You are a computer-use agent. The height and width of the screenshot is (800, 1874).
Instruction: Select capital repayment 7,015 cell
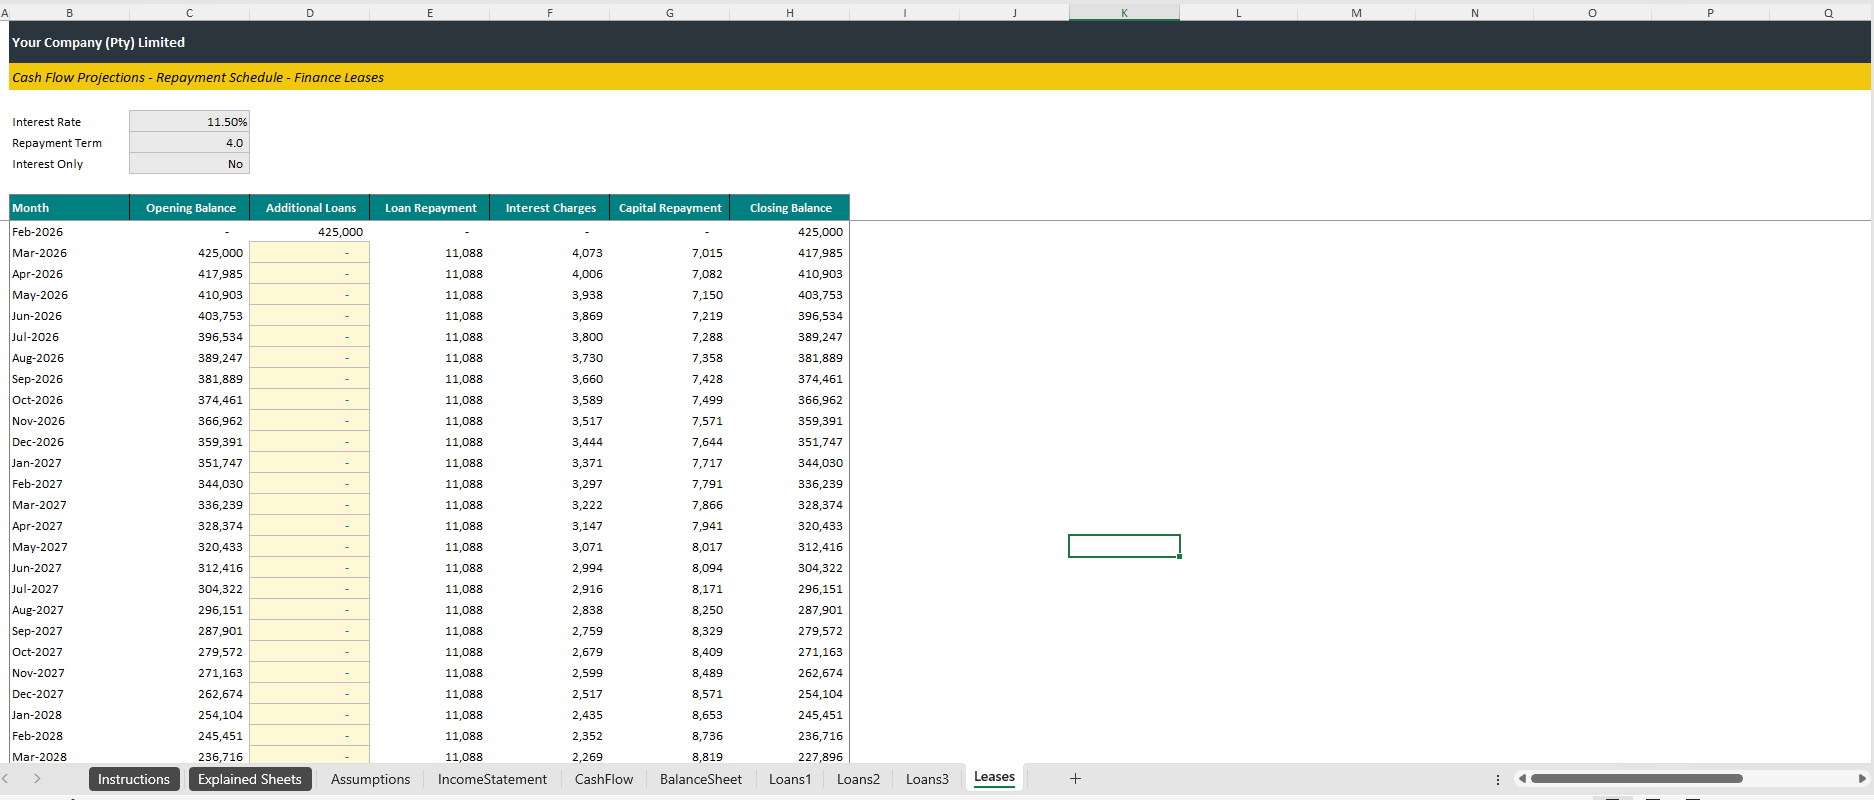669,253
